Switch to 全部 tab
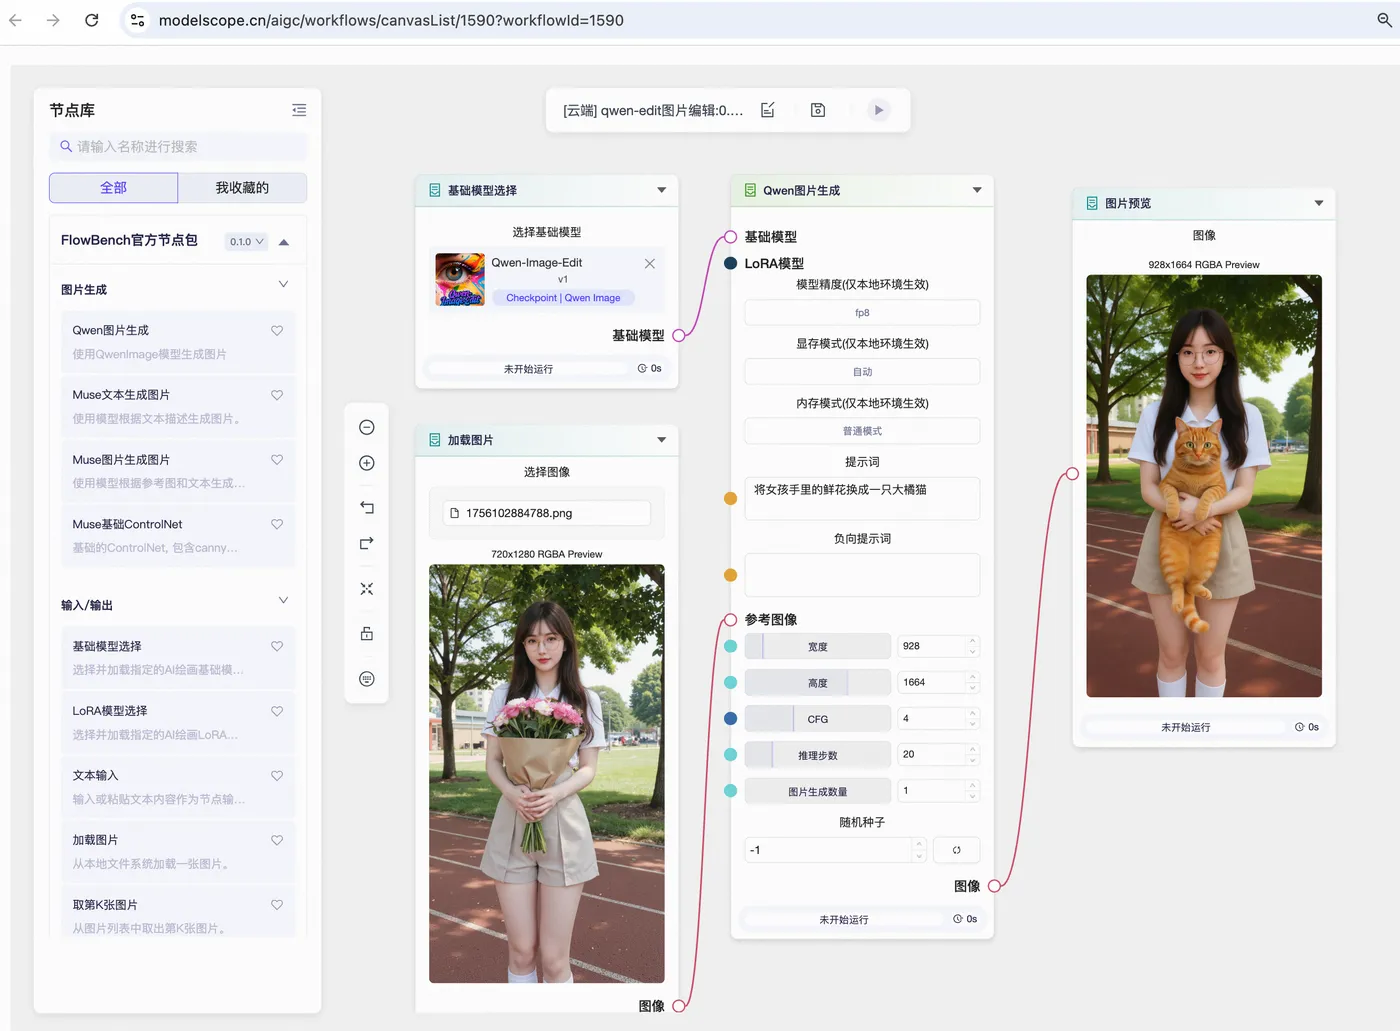Viewport: 1400px width, 1031px height. [x=113, y=188]
